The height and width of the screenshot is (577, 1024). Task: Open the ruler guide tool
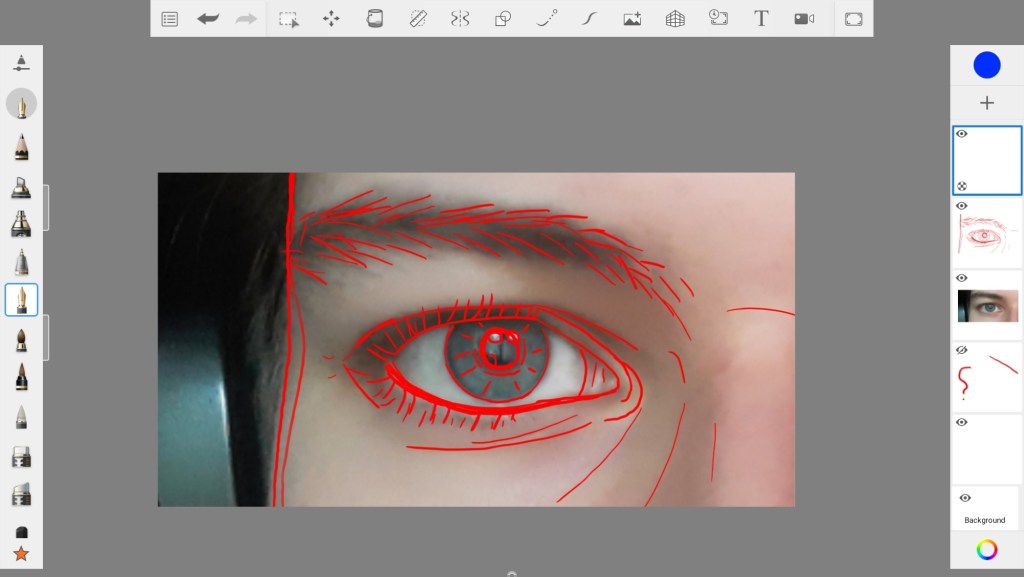click(418, 19)
